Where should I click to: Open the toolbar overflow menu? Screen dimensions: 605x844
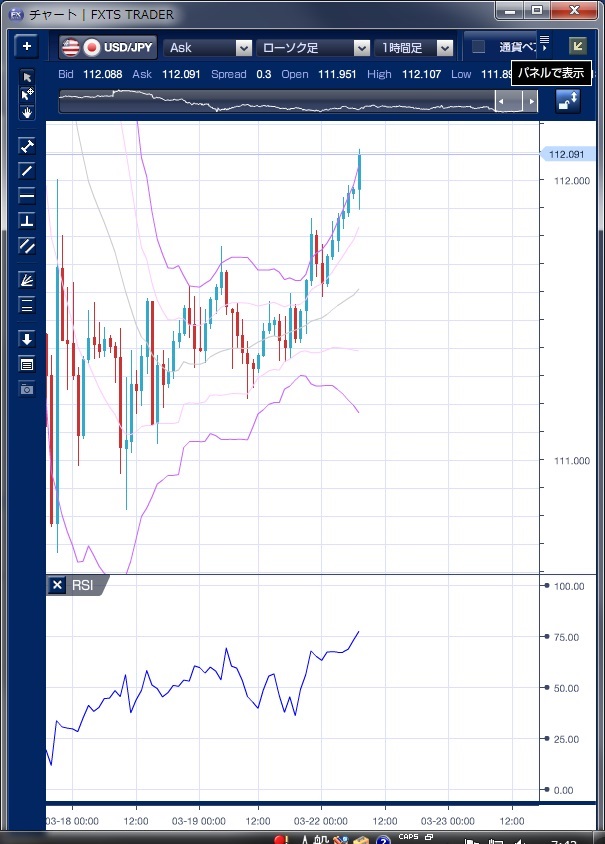(x=544, y=41)
